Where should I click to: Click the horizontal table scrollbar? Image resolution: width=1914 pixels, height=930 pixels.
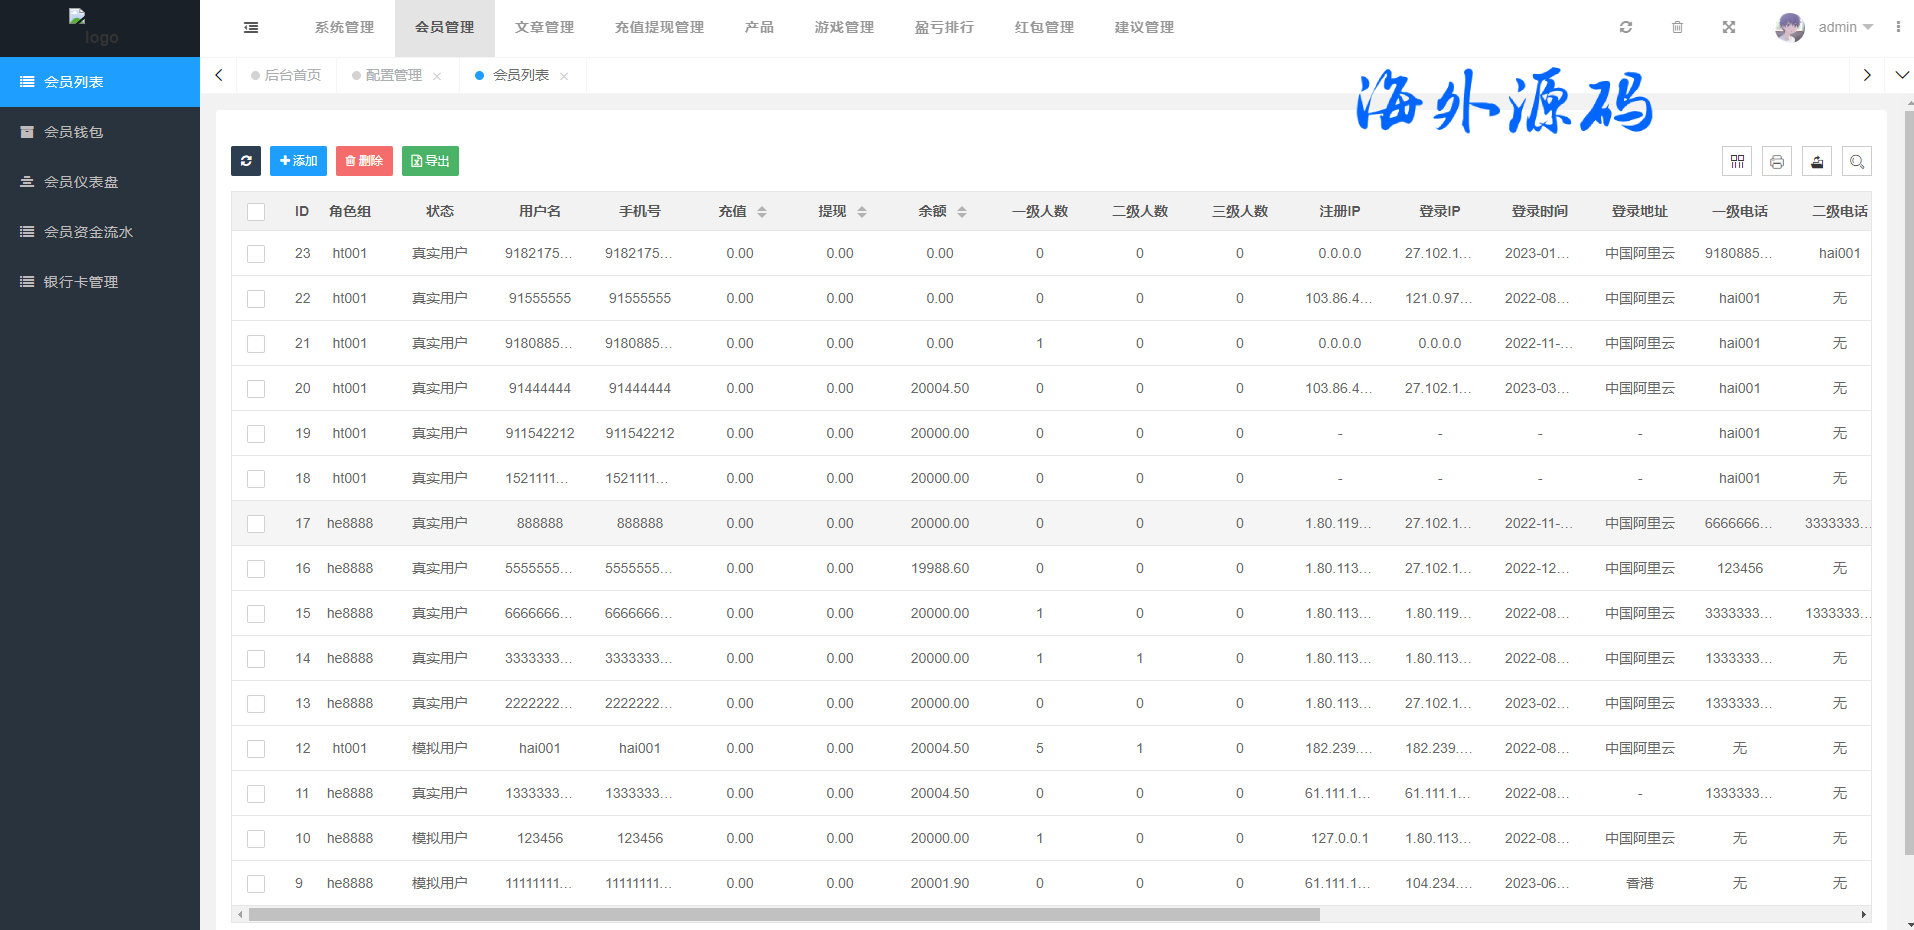784,914
